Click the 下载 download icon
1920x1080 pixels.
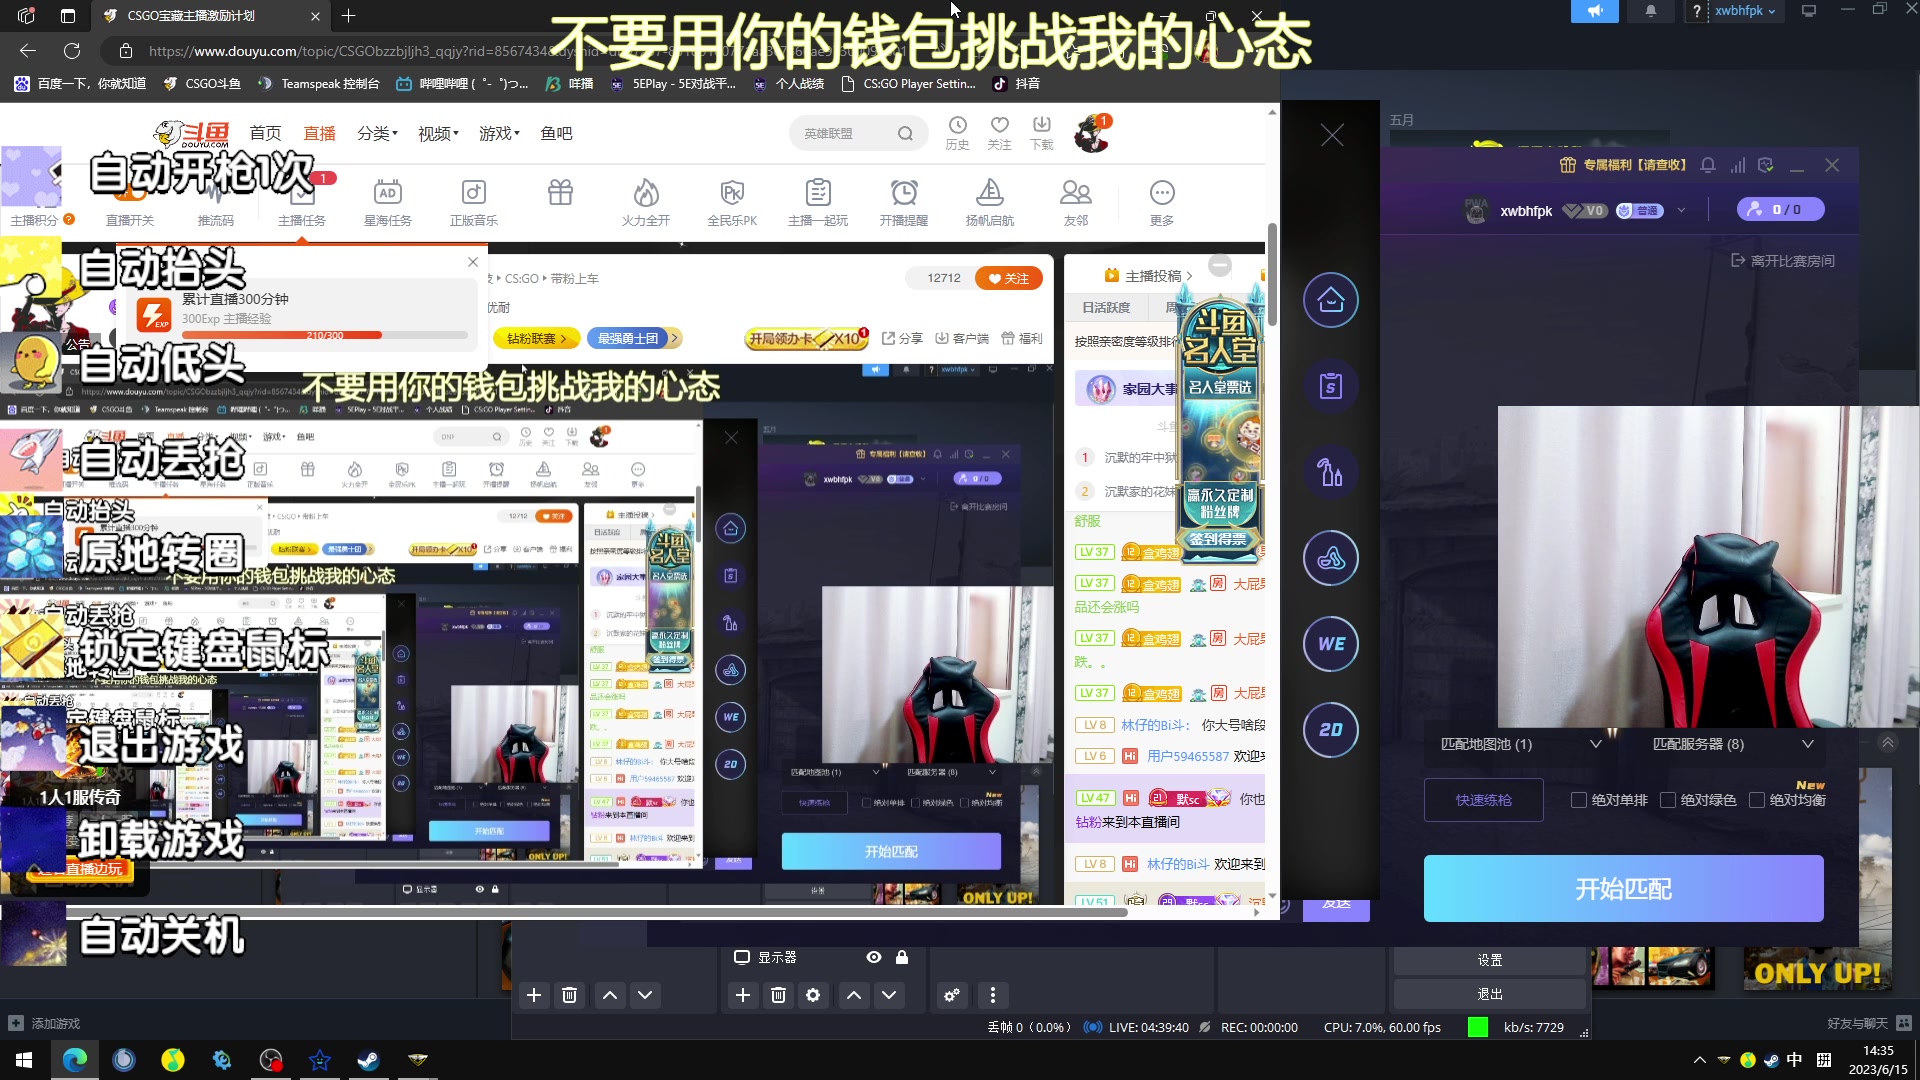tap(1041, 125)
